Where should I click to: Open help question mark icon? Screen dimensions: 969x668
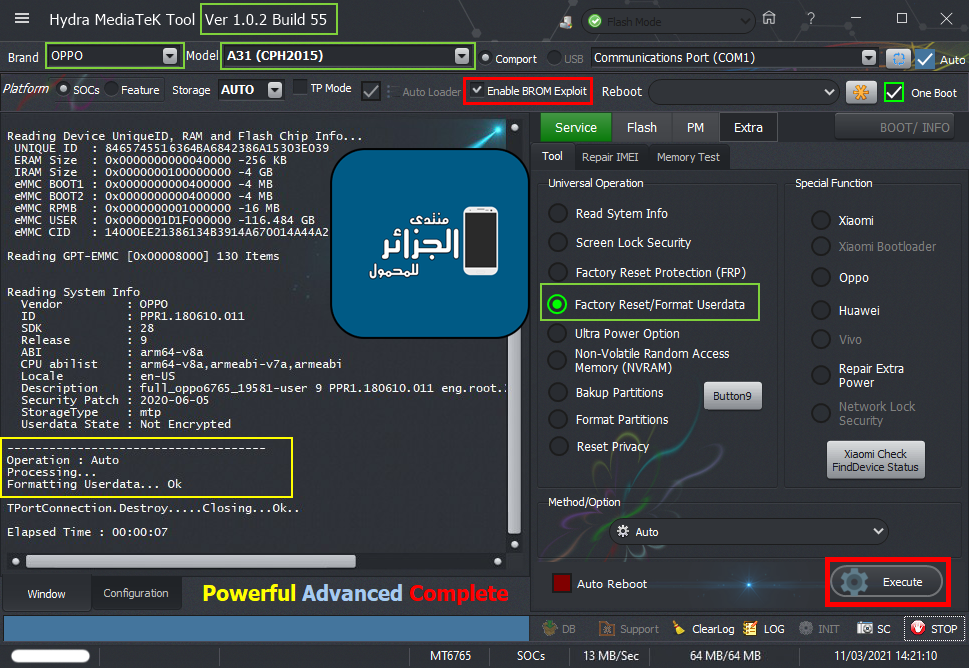point(810,18)
